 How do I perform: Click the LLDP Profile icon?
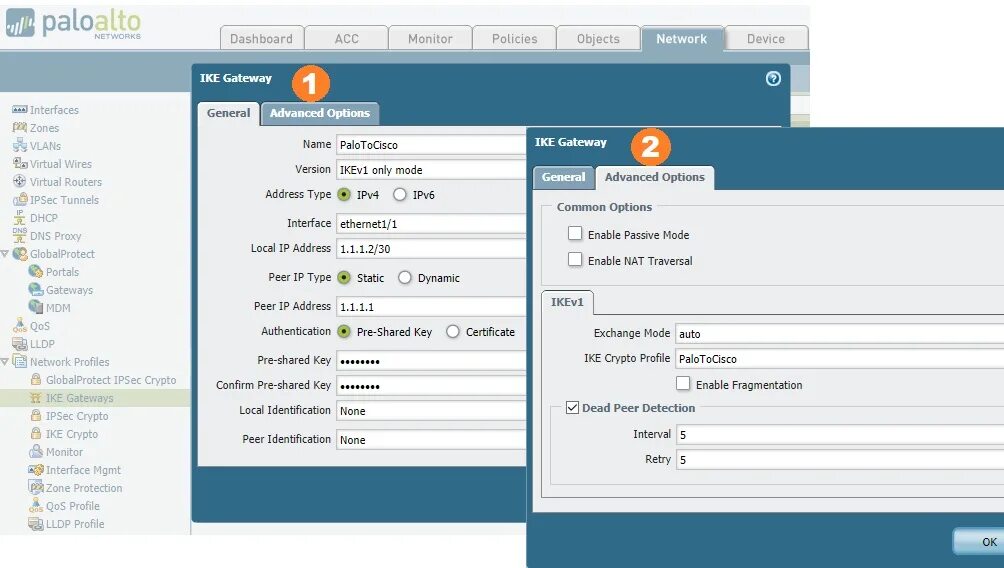pos(36,523)
